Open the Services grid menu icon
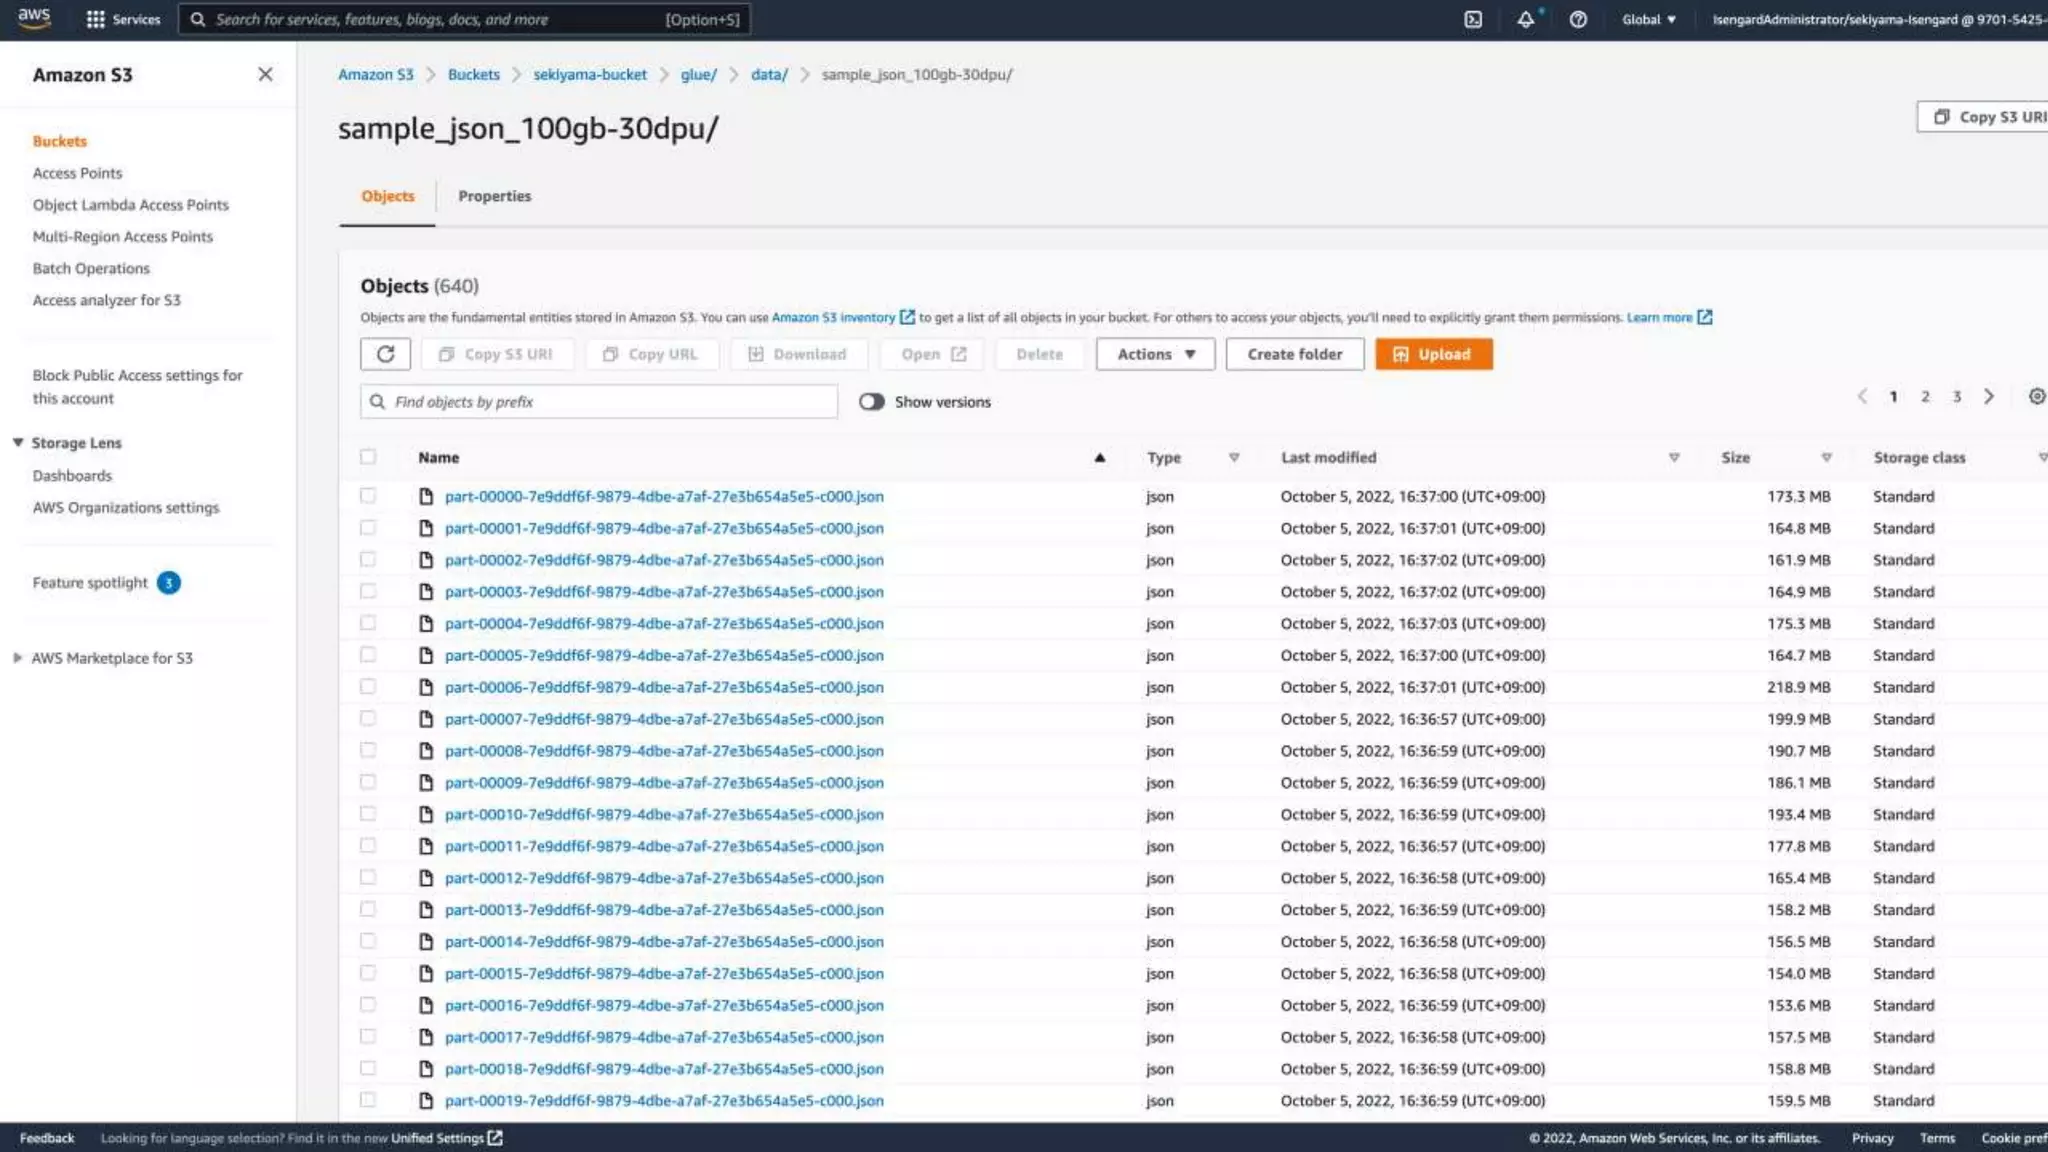The height and width of the screenshot is (1152, 2048). click(96, 19)
